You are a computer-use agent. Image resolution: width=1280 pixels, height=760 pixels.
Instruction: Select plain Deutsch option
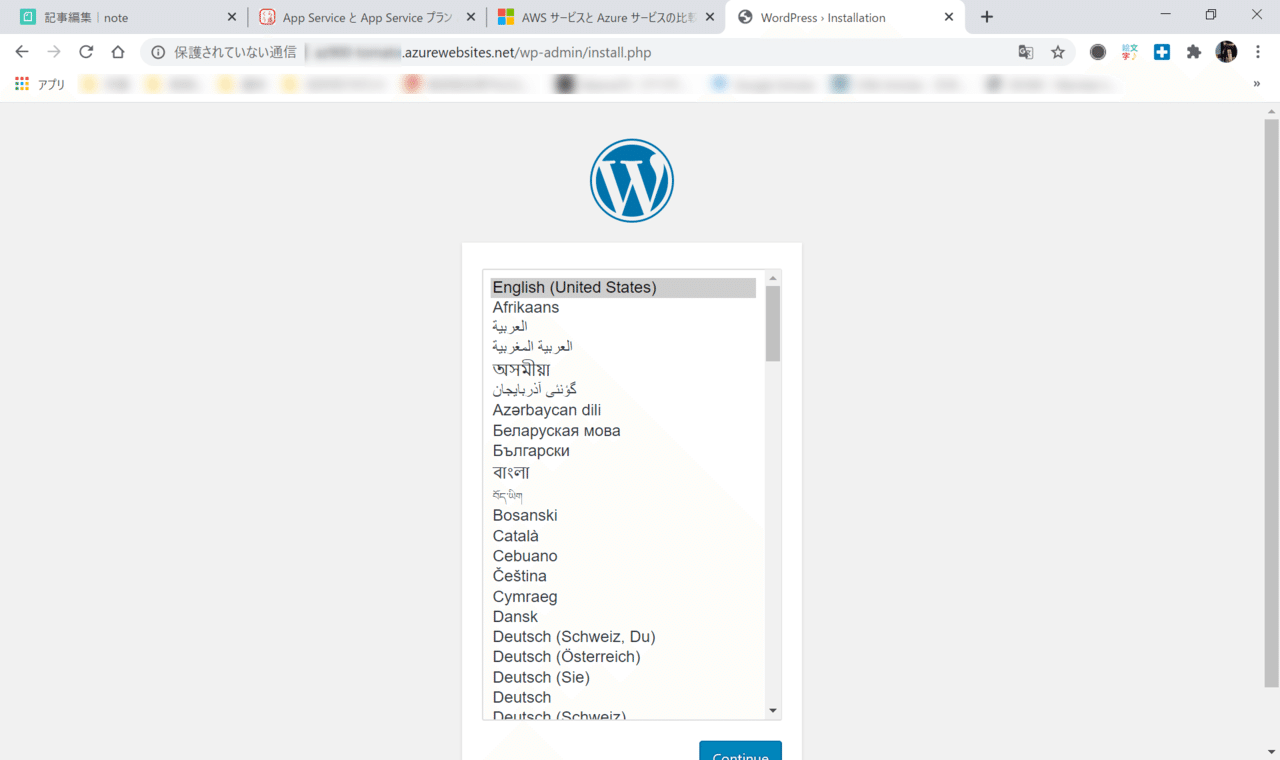[623, 697]
